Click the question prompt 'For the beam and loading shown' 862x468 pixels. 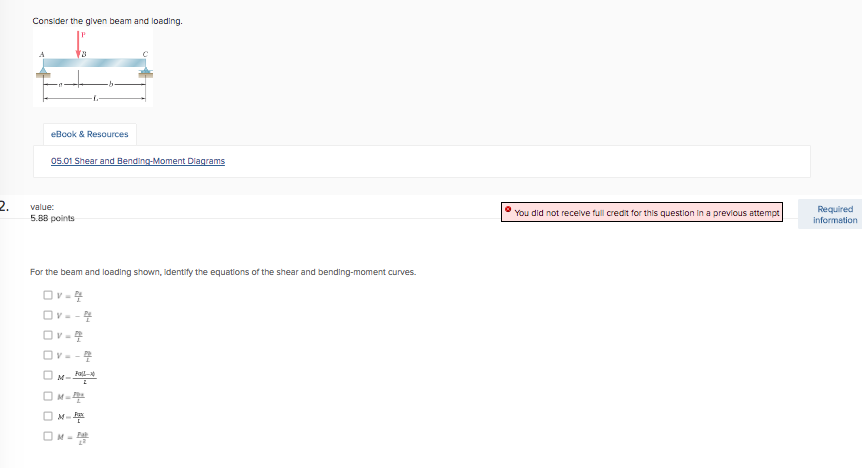point(223,272)
